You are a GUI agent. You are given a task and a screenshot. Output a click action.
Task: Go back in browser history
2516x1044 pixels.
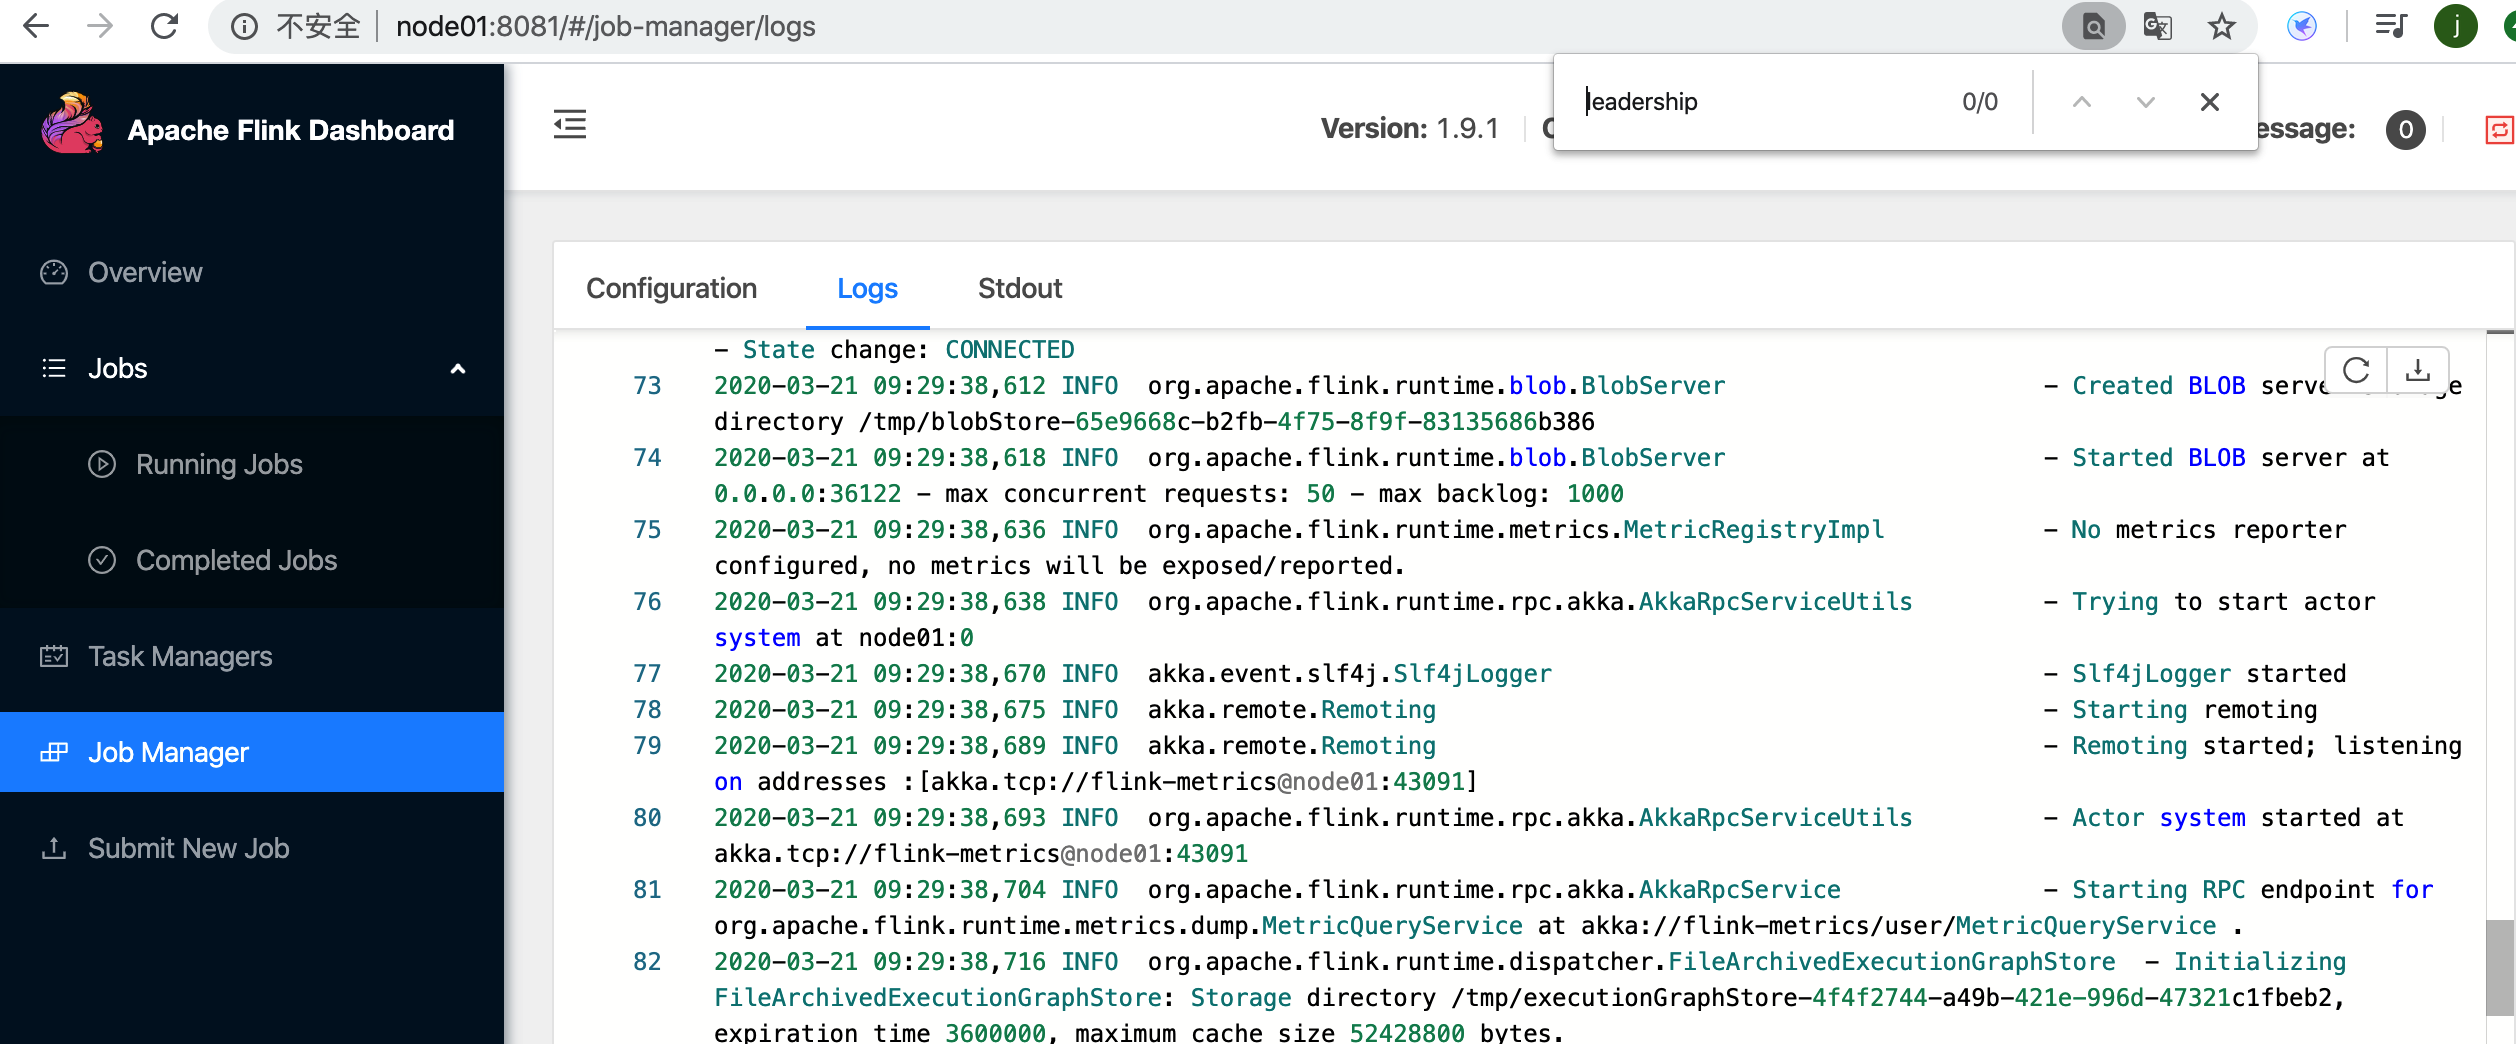[36, 26]
